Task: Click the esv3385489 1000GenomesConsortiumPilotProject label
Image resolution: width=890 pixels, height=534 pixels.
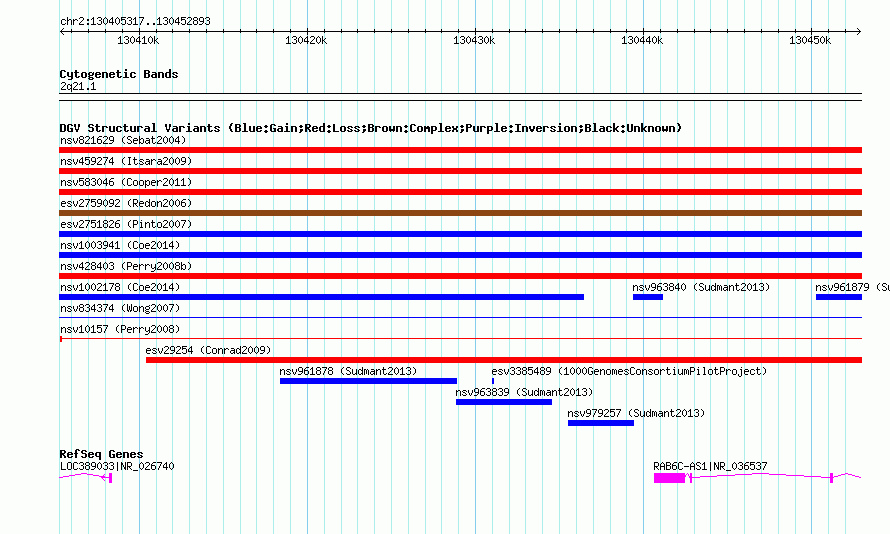Action: [629, 371]
